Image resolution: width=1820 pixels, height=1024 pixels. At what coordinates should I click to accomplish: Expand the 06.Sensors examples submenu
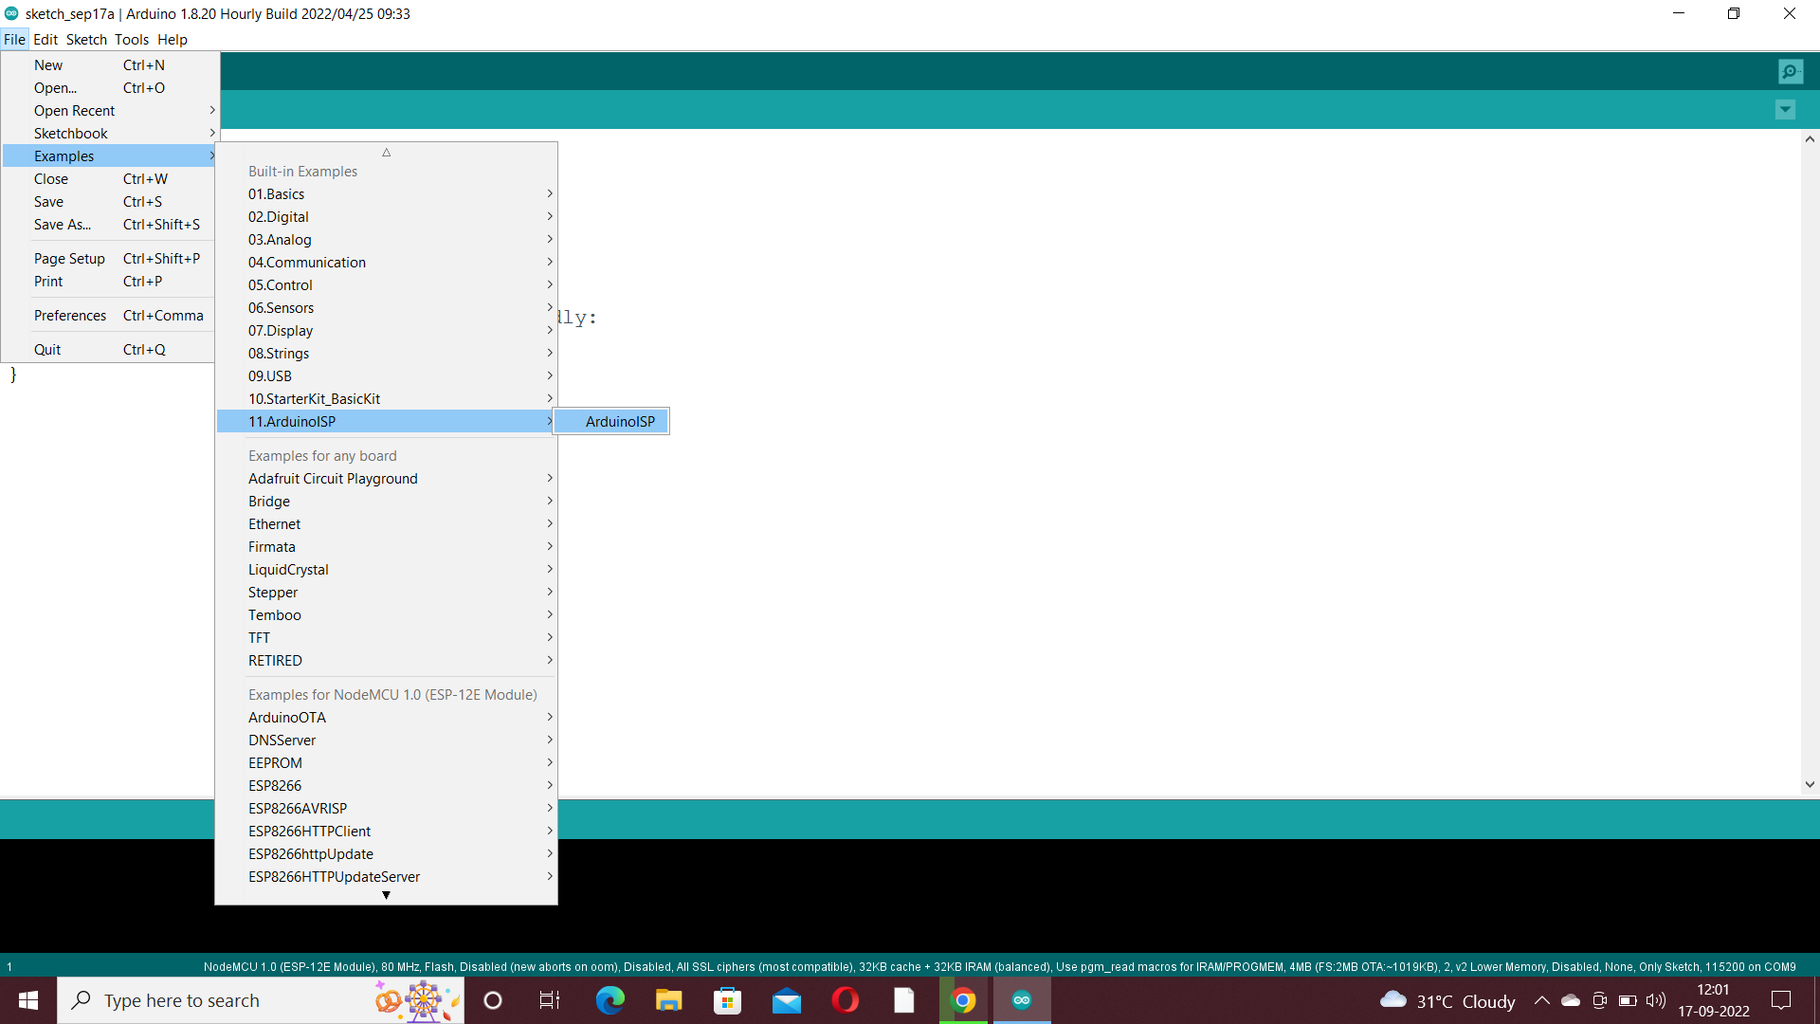(x=386, y=308)
